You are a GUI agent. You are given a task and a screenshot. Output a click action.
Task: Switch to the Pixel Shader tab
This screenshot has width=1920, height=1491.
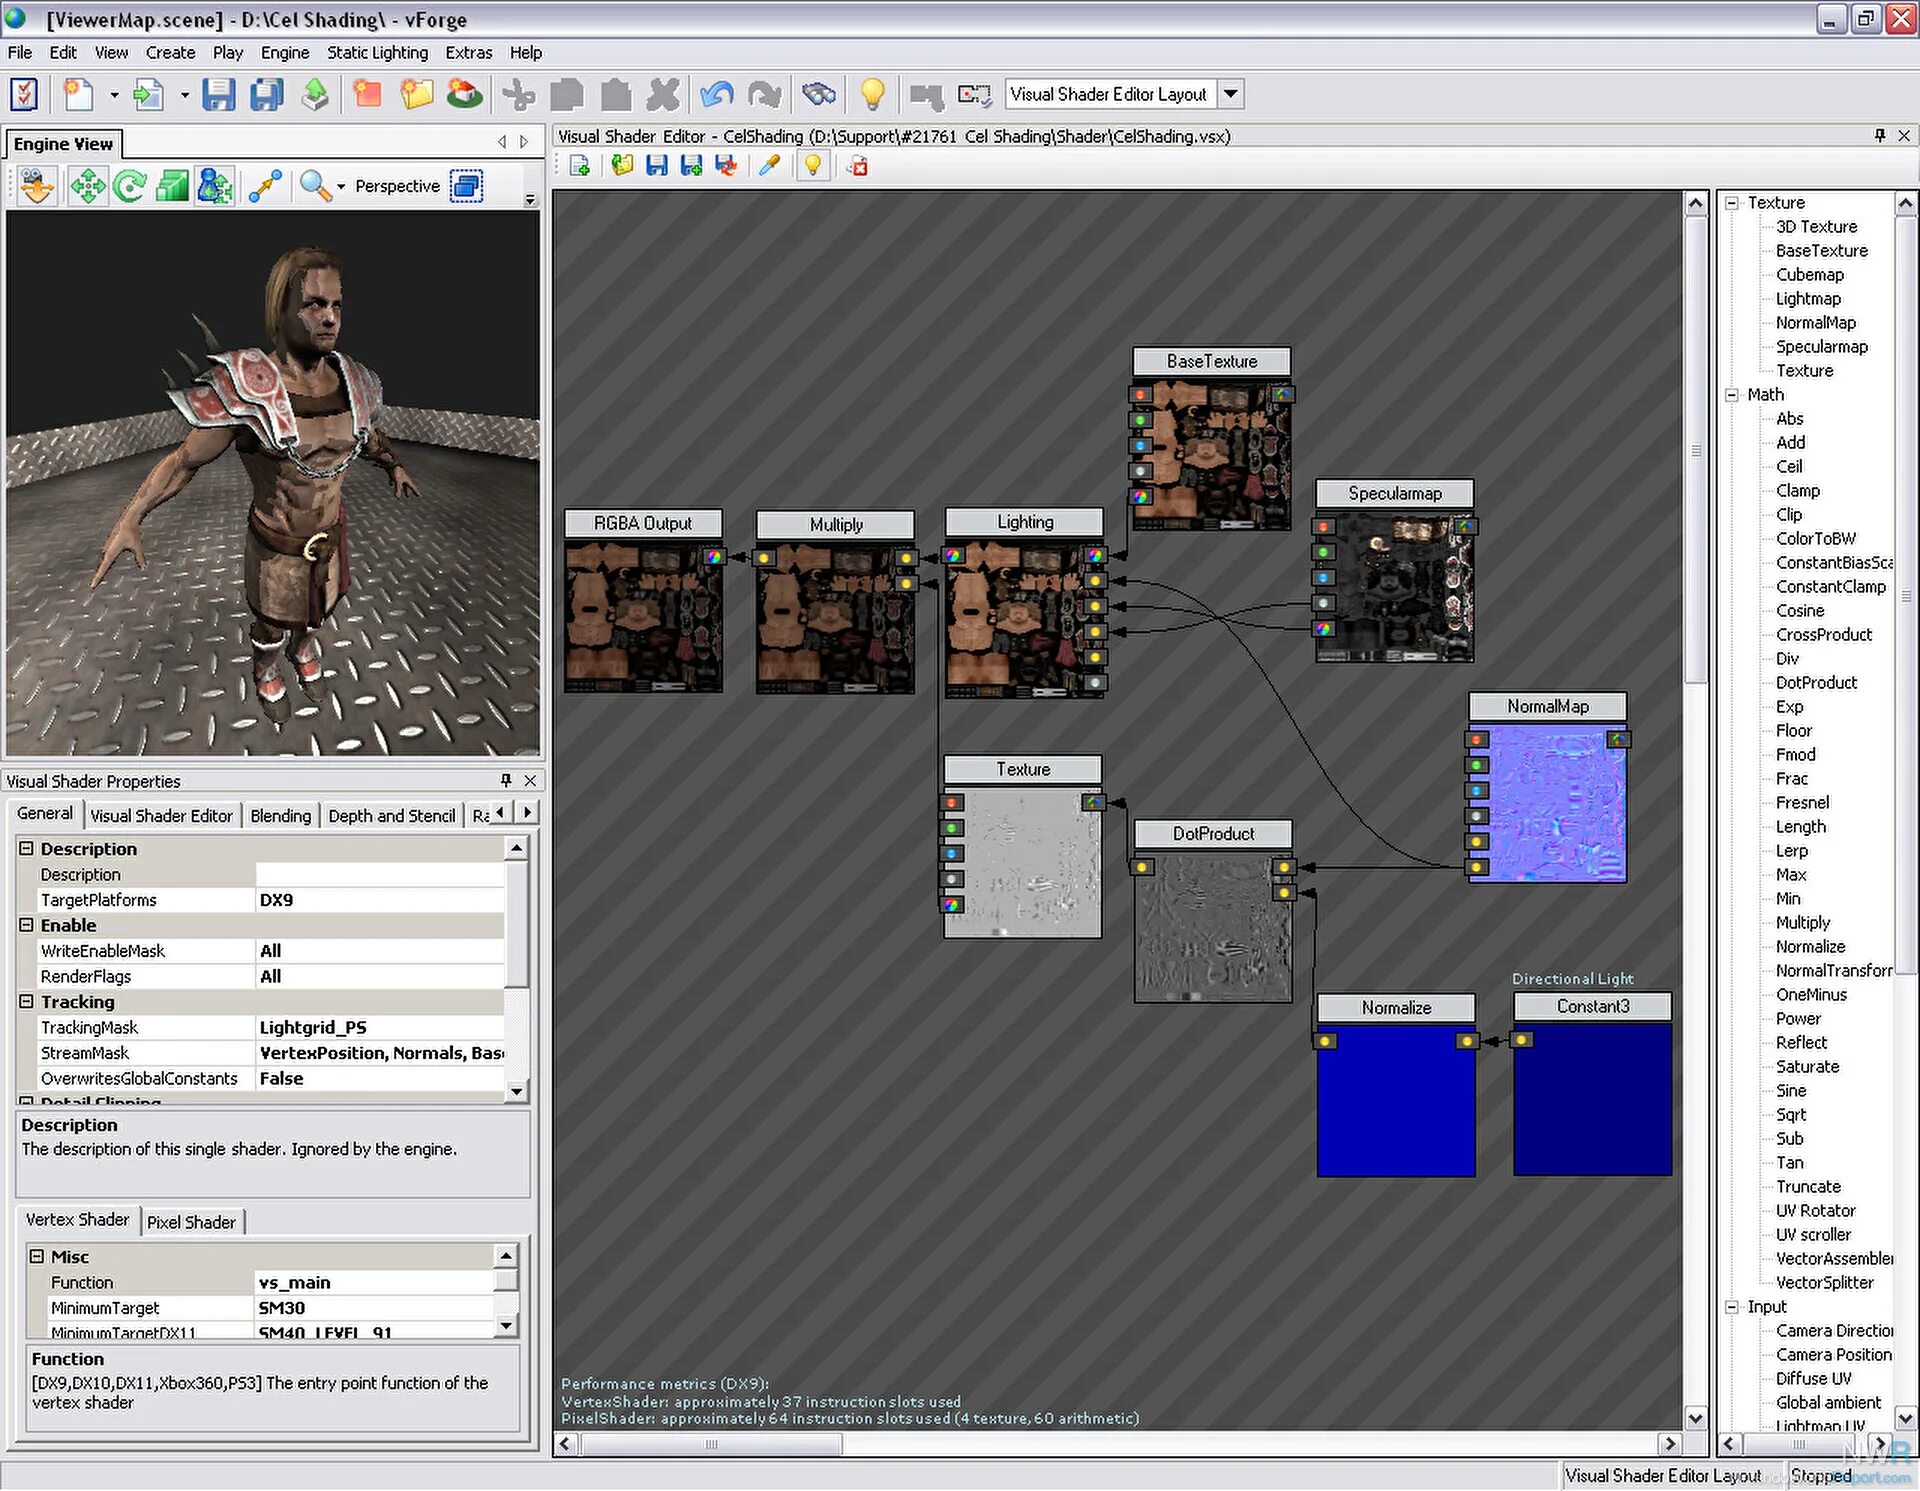click(x=191, y=1222)
